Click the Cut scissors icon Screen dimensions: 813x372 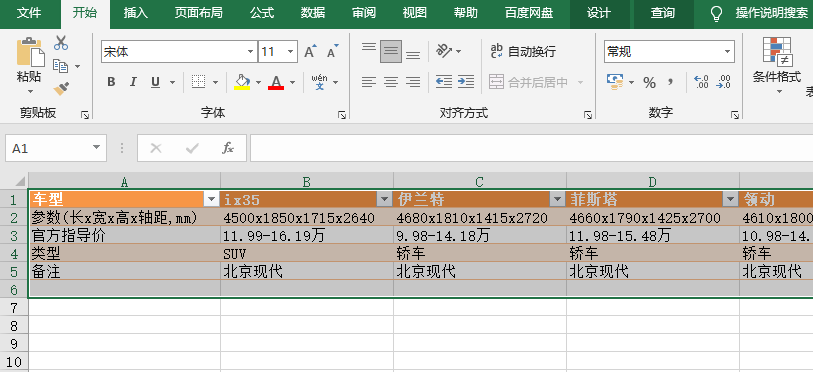click(61, 43)
